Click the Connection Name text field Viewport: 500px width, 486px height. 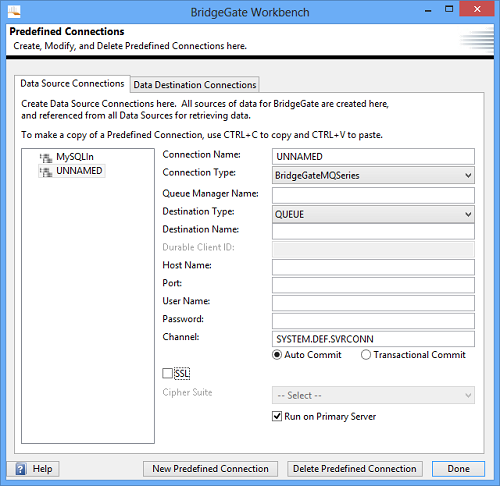tap(373, 156)
